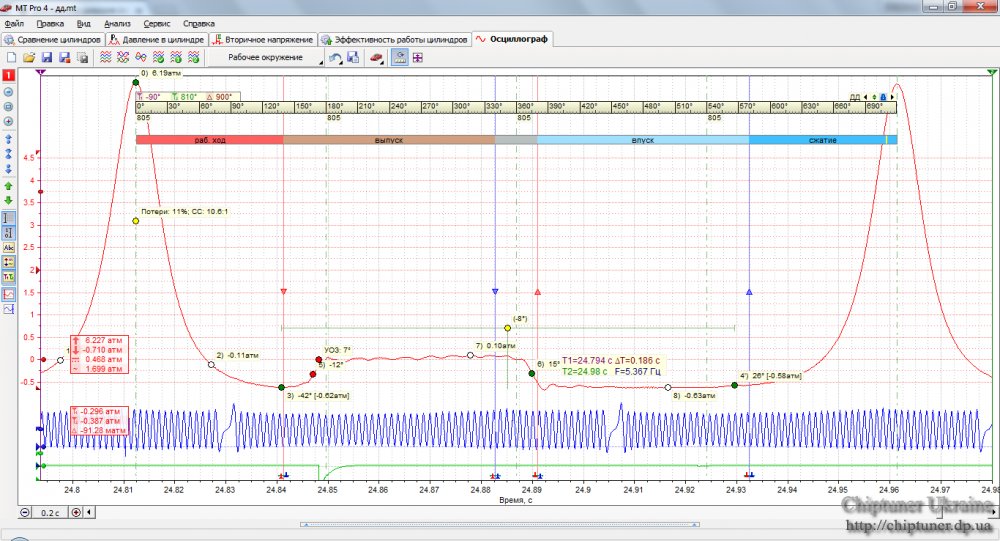
Task: Click the undo arrow dropdown icon
Action: coord(335,57)
